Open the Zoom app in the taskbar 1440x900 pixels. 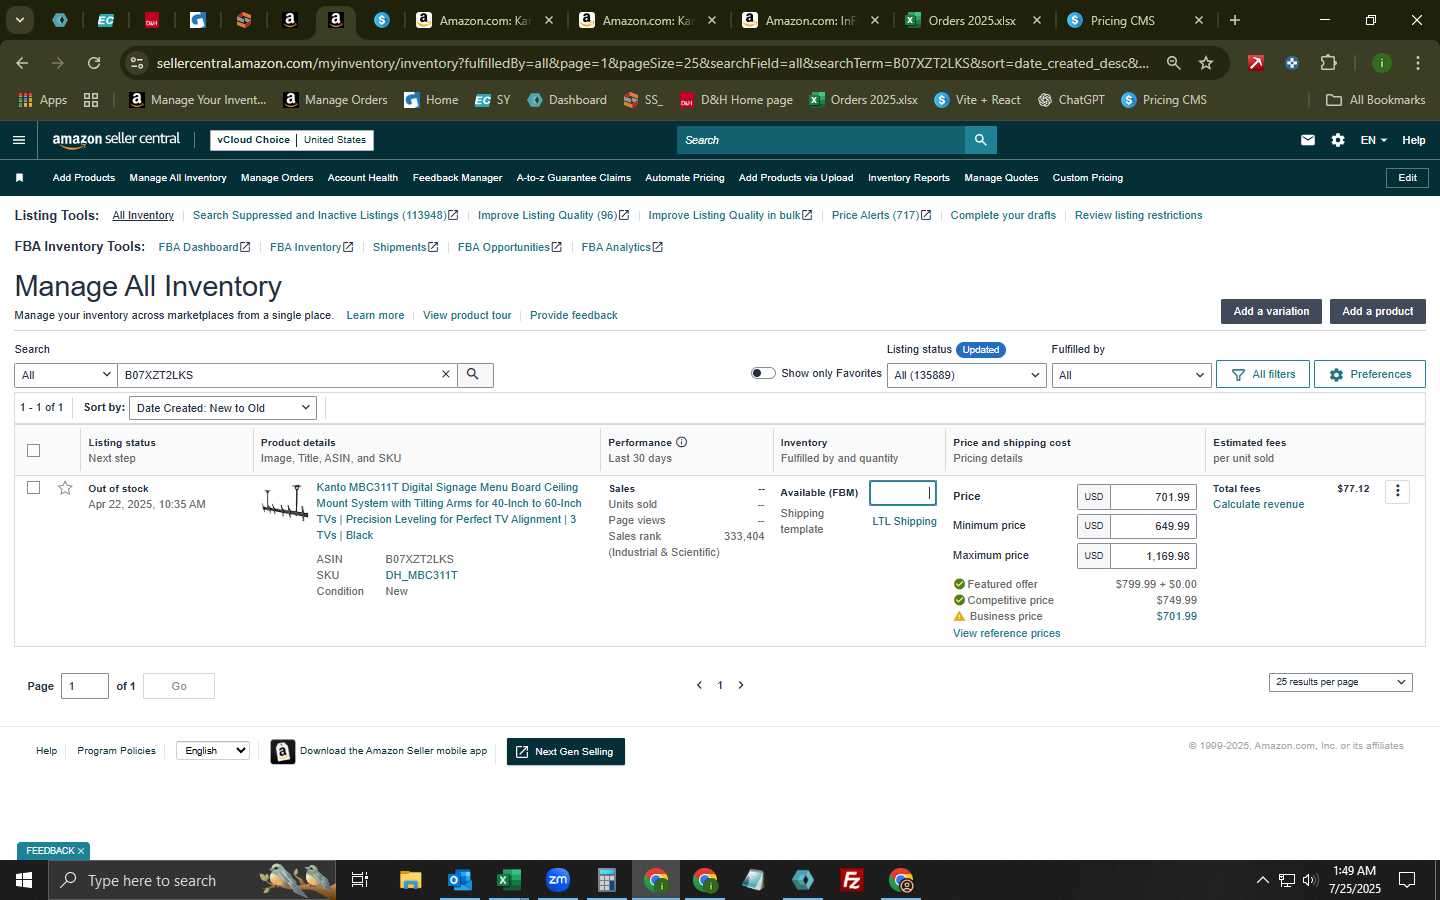pos(558,880)
